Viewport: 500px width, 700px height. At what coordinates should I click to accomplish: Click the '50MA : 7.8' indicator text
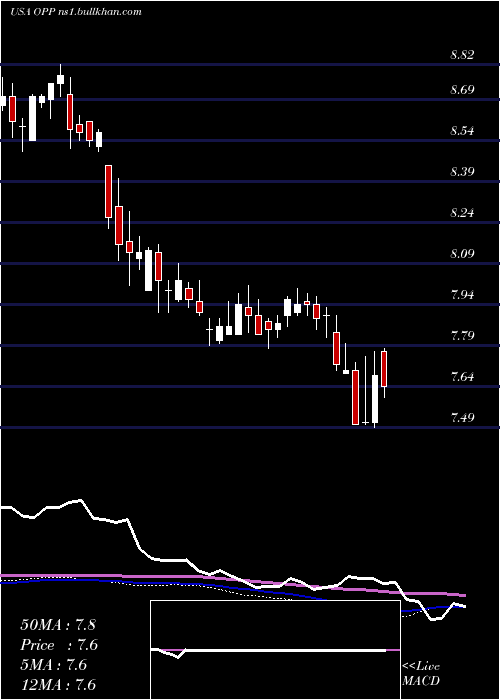tap(58, 625)
